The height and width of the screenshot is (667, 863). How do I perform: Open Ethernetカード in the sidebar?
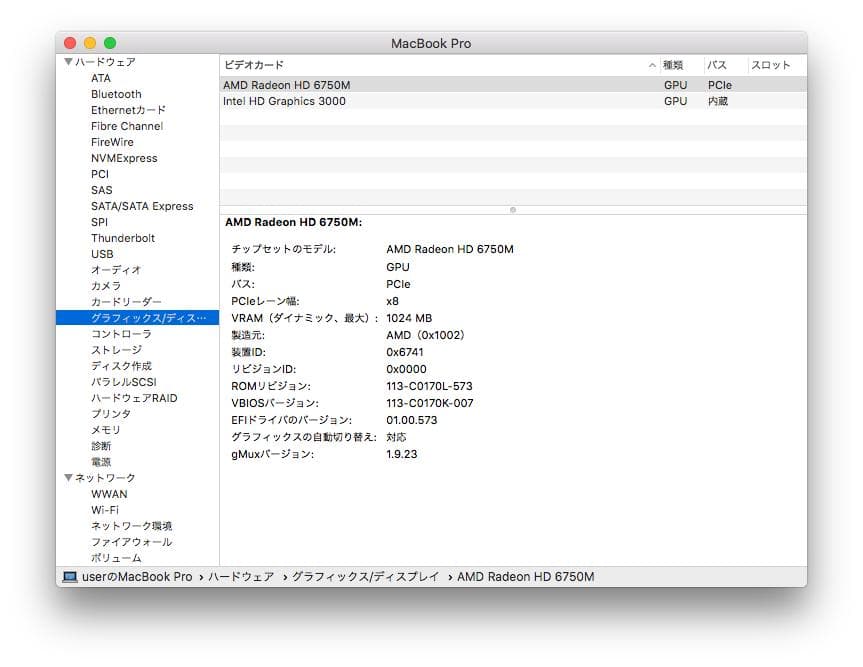pos(128,110)
